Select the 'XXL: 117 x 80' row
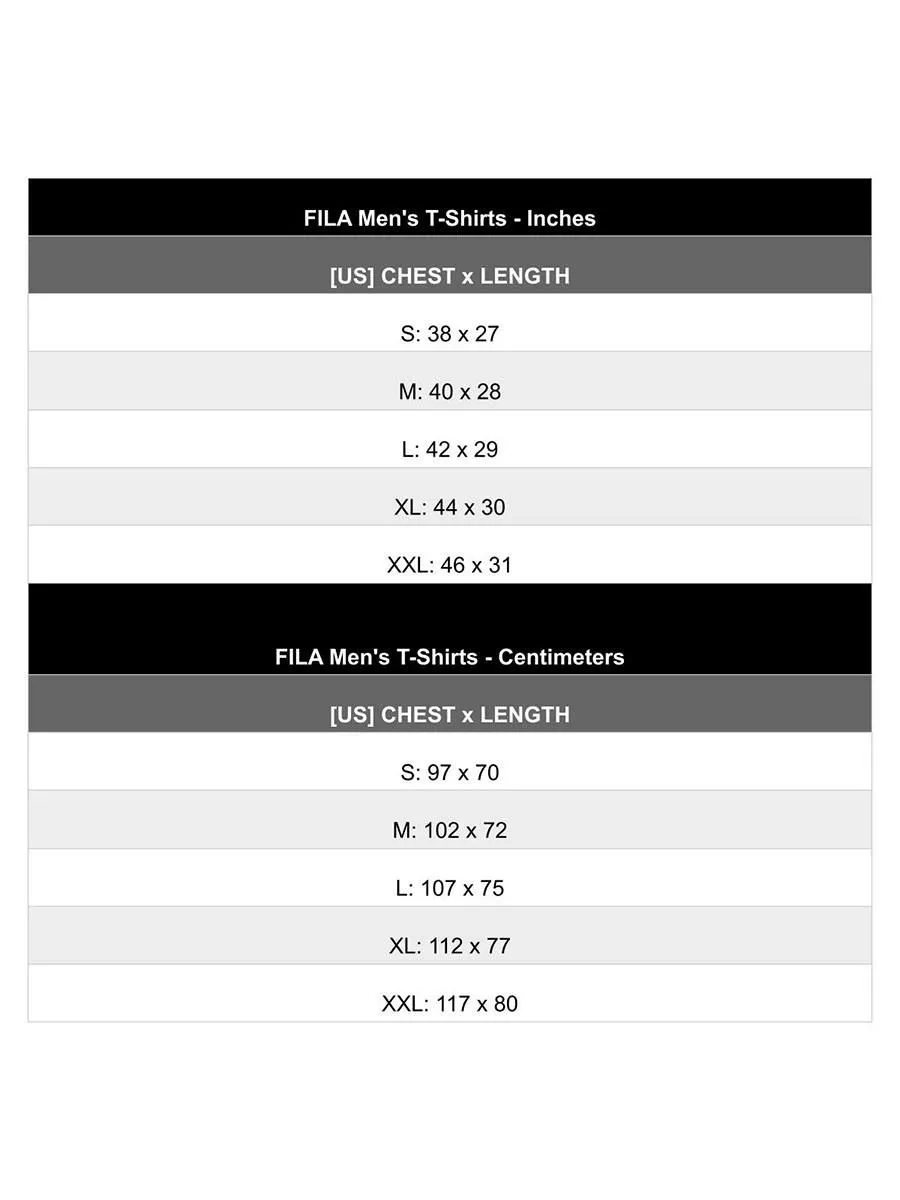The height and width of the screenshot is (1200, 900). coord(449,1004)
